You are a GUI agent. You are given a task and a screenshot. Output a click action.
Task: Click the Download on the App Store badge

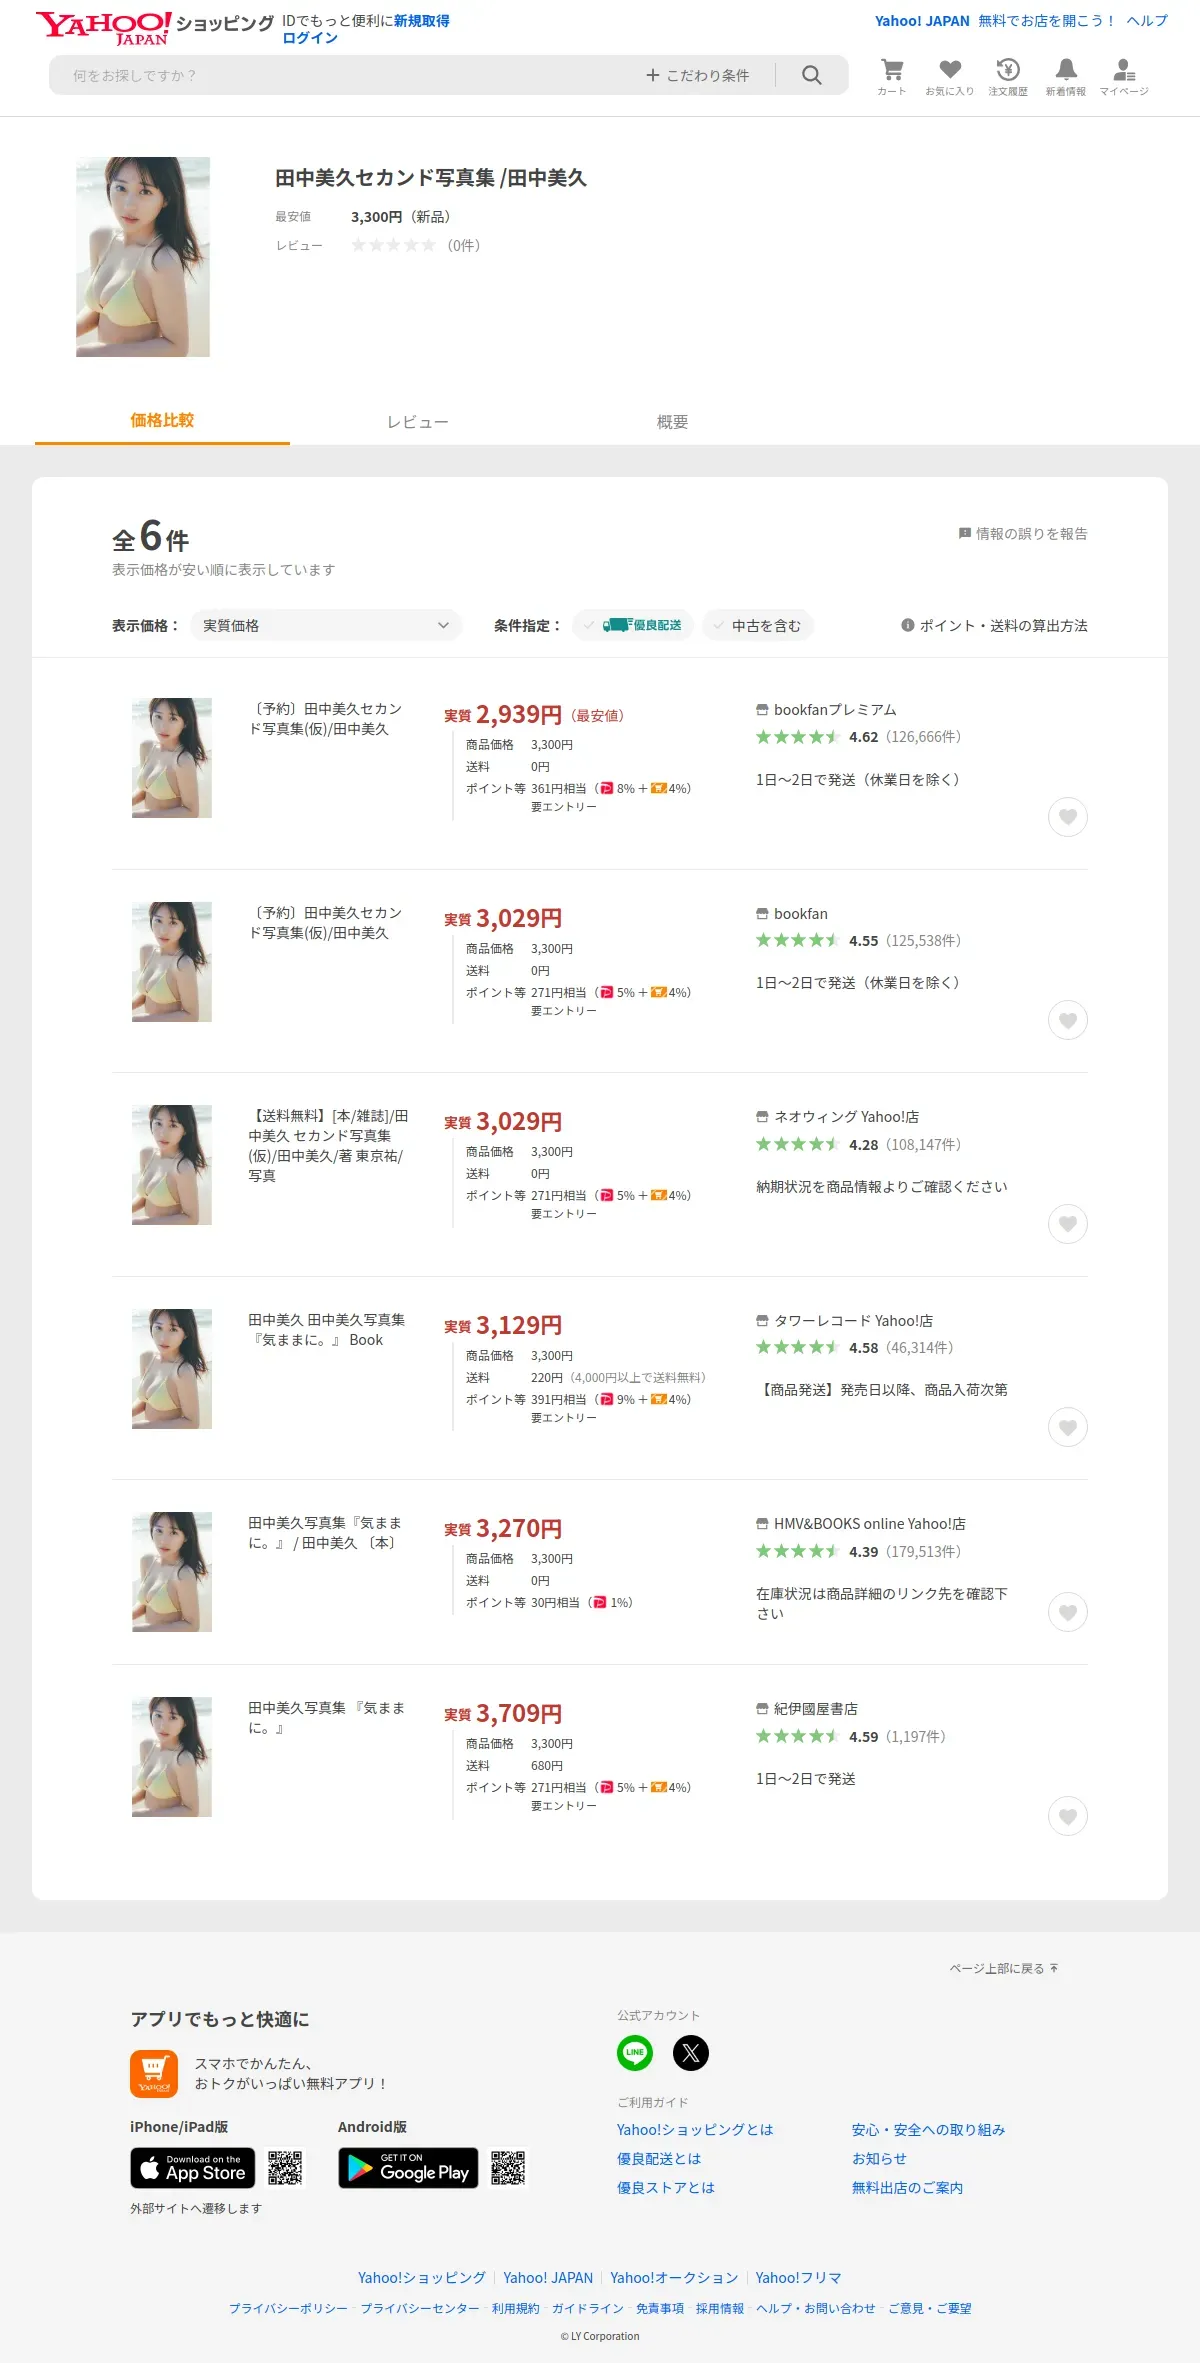pos(193,2168)
